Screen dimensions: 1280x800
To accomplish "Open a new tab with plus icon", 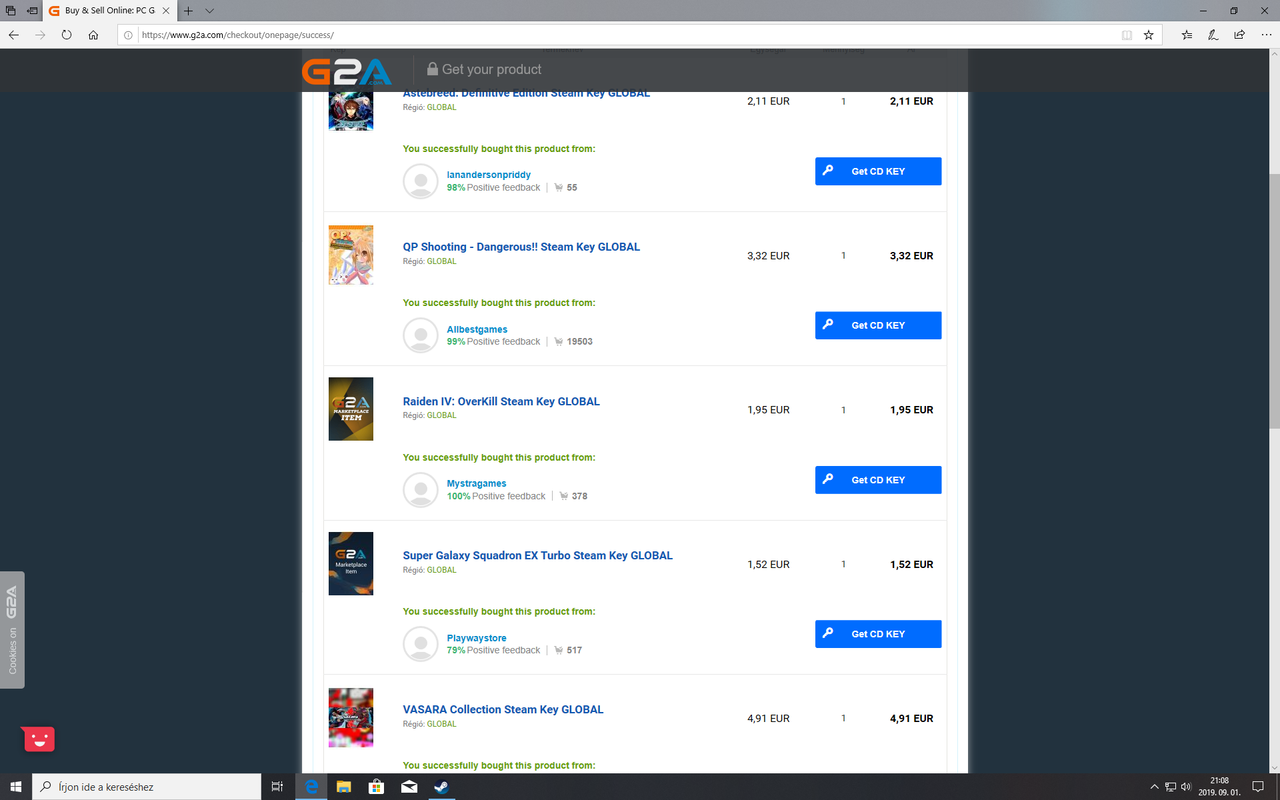I will click(188, 10).
